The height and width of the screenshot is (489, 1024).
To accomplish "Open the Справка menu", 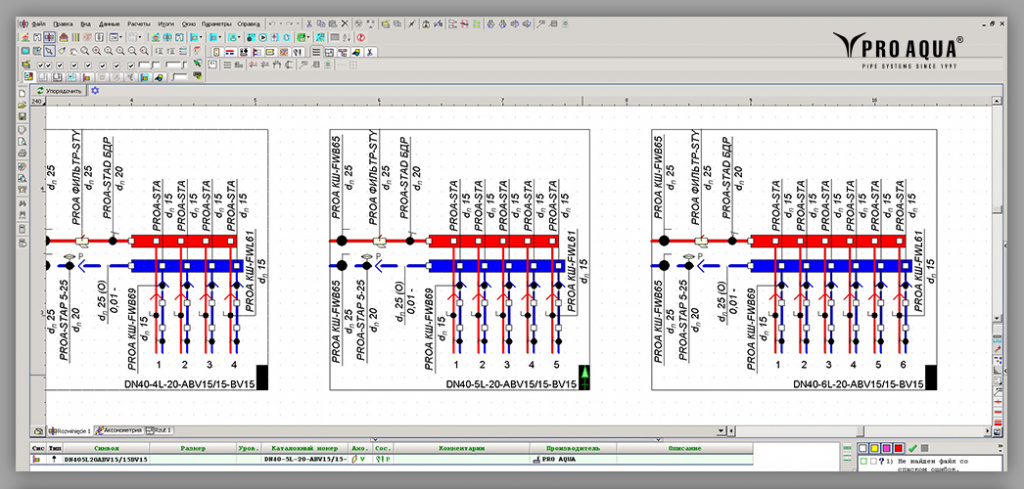I will click(249, 24).
